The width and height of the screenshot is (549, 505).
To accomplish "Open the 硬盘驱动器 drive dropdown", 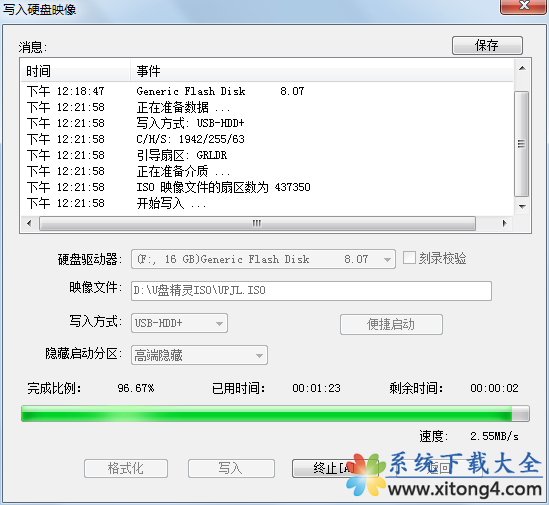I will pos(263,259).
